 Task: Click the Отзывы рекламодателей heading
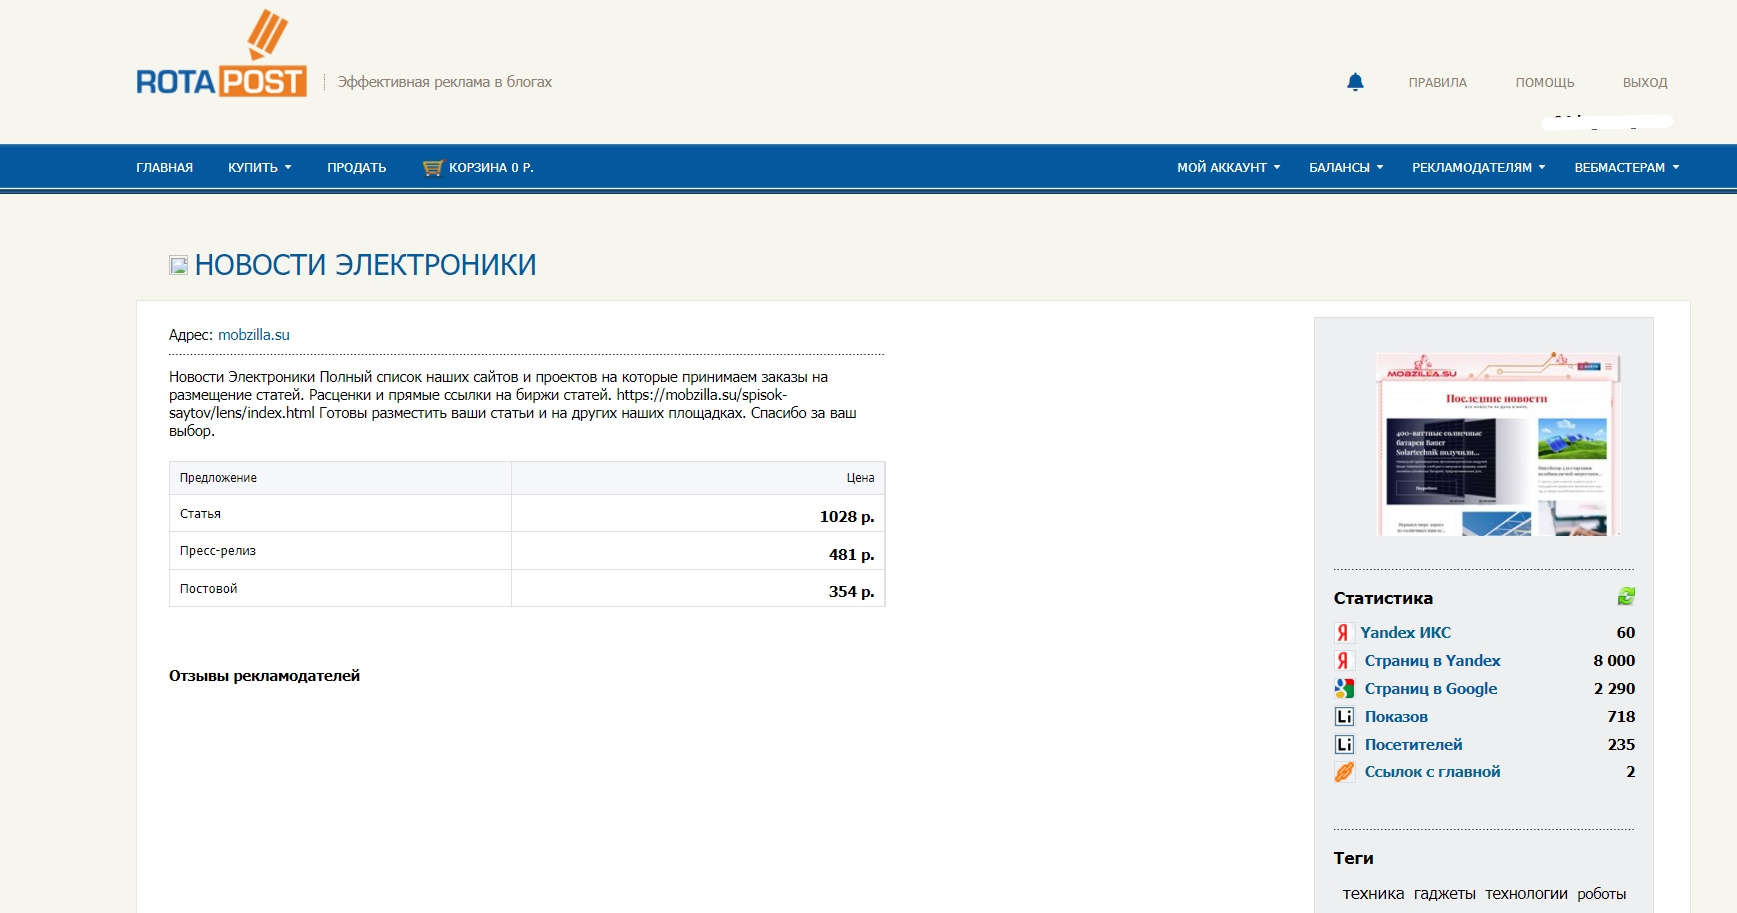point(264,676)
